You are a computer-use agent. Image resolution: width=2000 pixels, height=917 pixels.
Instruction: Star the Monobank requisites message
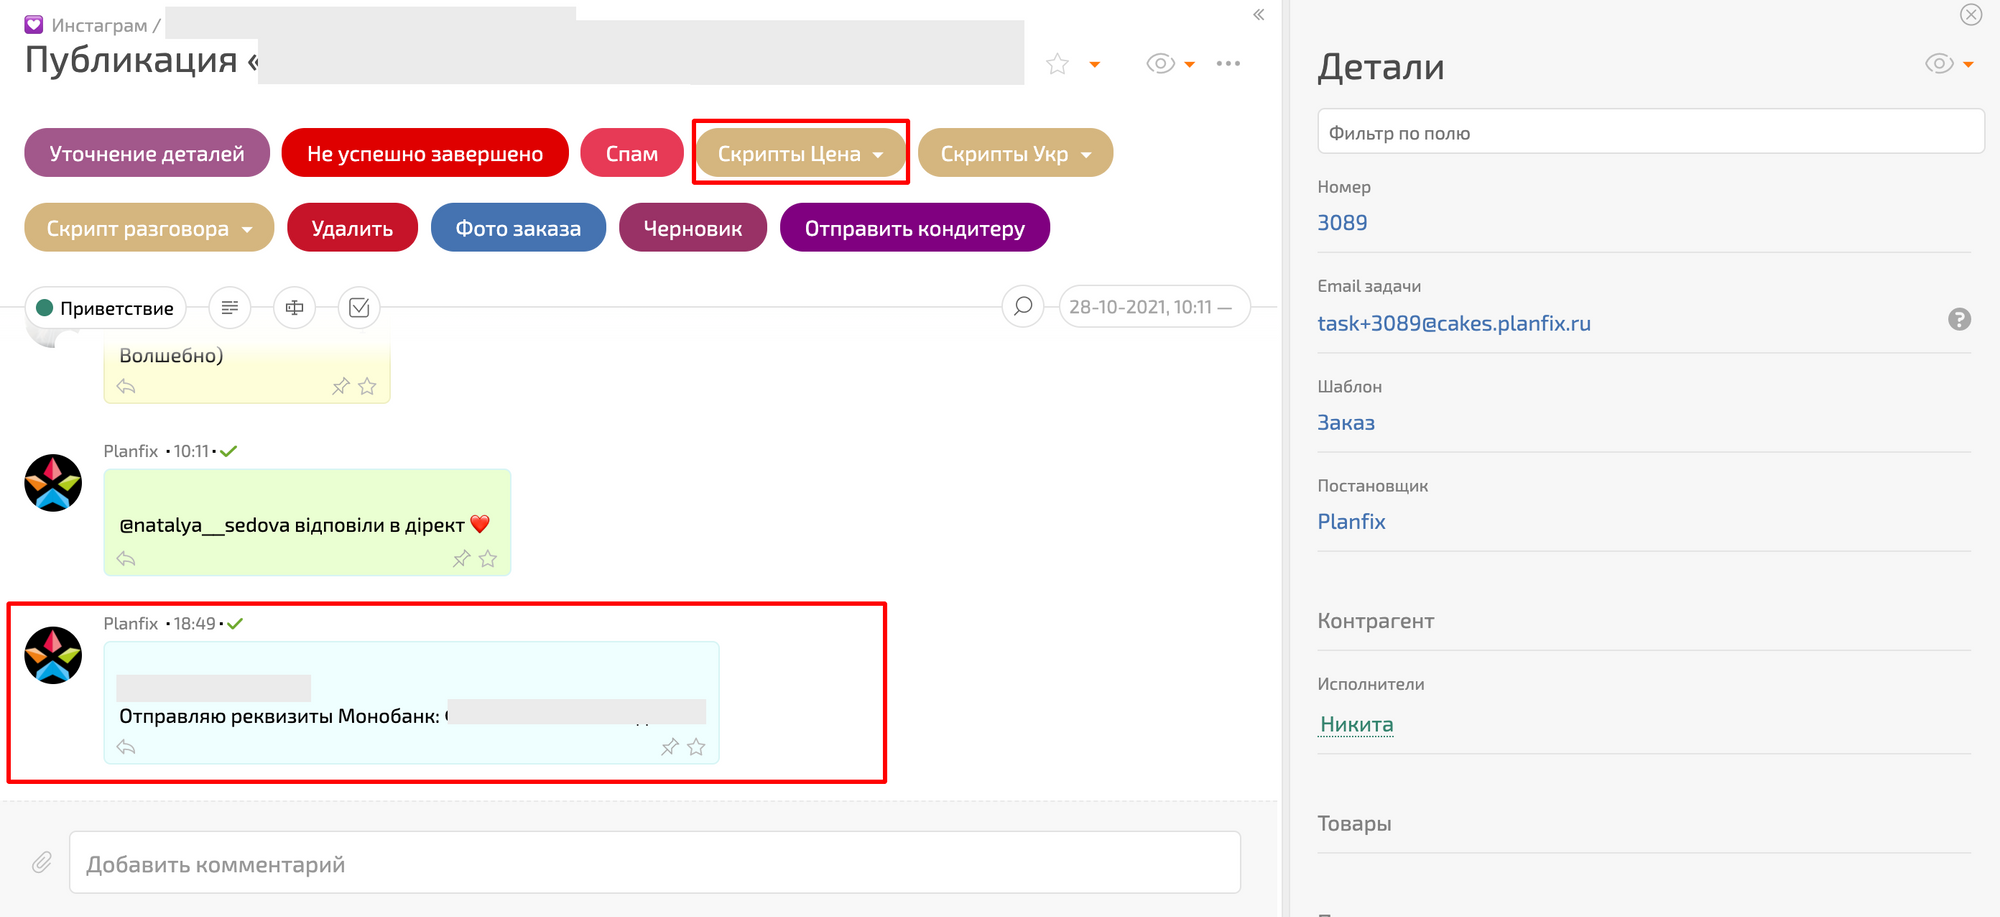[697, 747]
